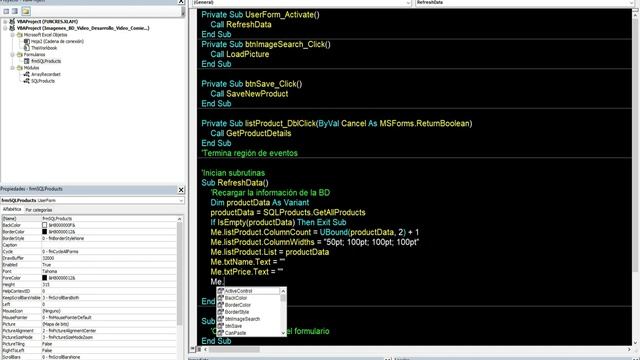Click autocomplete list scroll-down arrow
Image resolution: width=640 pixels, height=360 pixels.
point(283,333)
